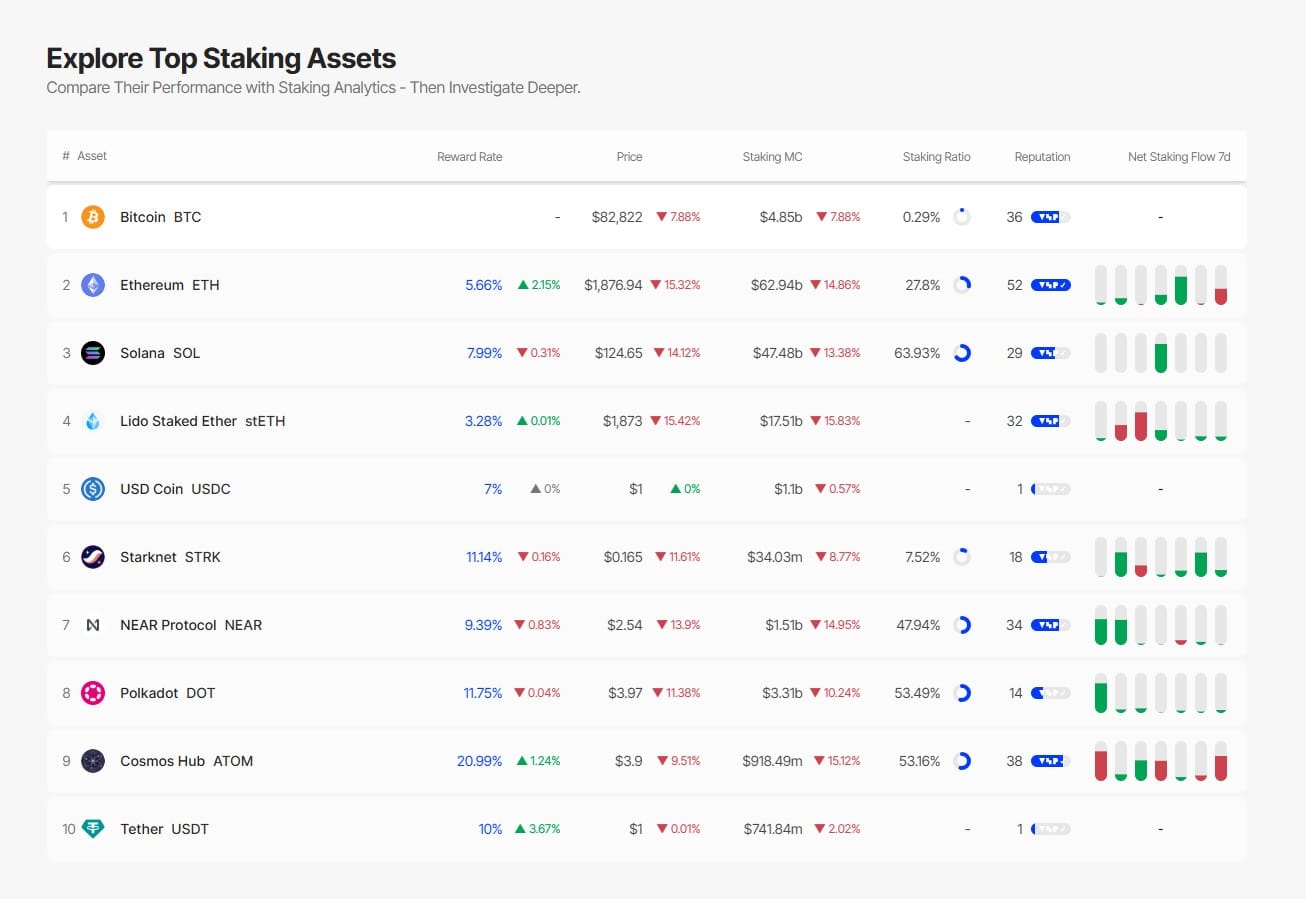Screen dimensions: 1306x899
Task: Click the Price column header
Action: [x=629, y=157]
